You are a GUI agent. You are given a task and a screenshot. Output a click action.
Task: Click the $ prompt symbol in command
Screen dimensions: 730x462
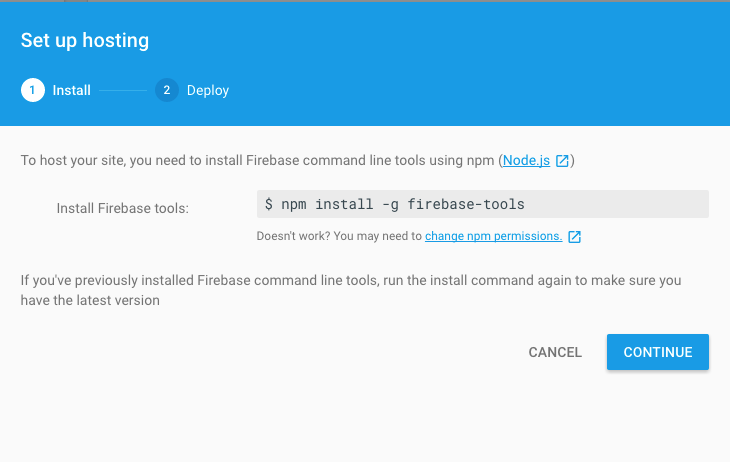pyautogui.click(x=269, y=204)
